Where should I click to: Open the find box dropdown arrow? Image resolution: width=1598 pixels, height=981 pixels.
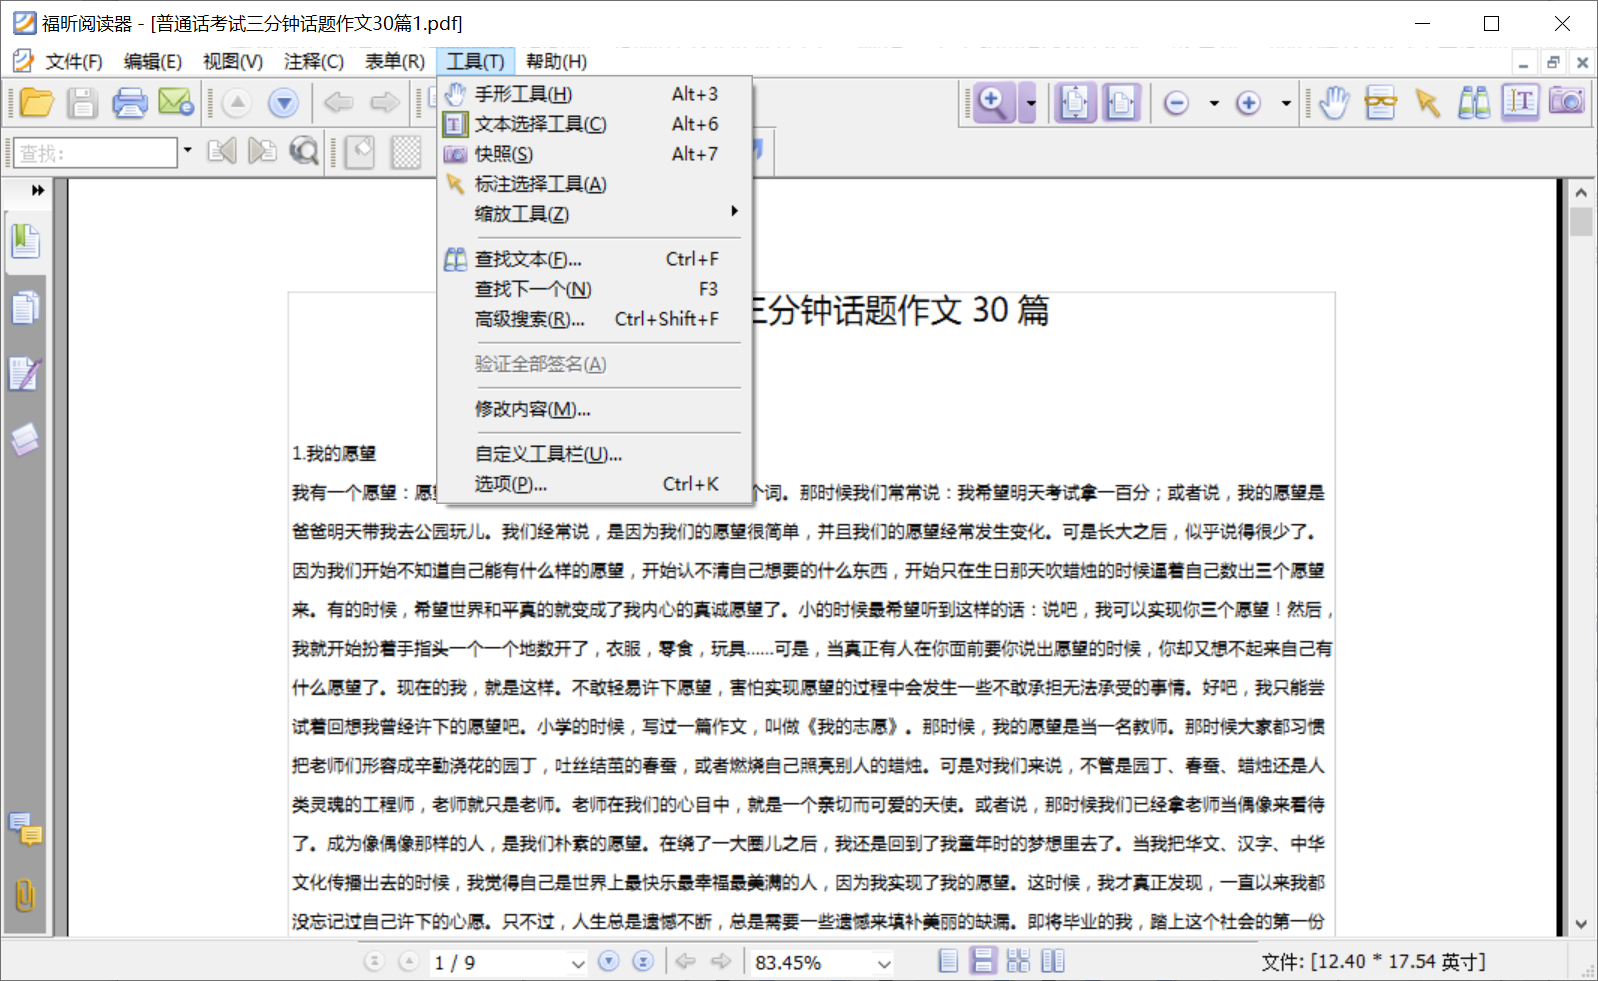[x=187, y=151]
